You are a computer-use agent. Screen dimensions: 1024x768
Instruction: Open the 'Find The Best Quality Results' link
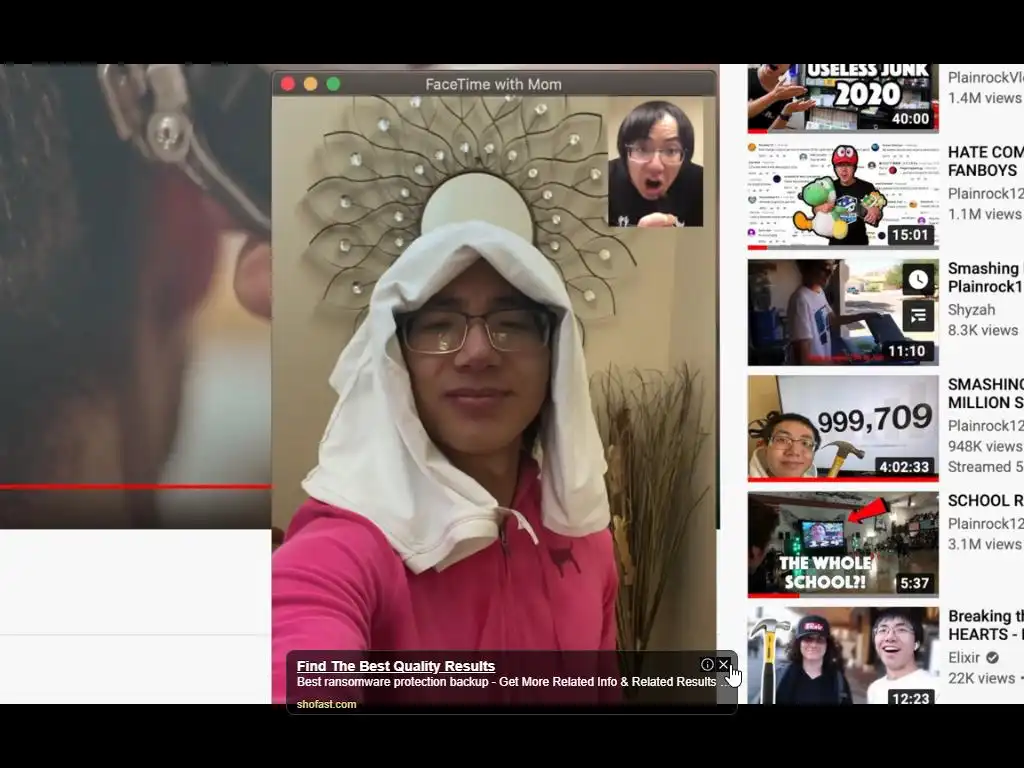click(x=396, y=666)
